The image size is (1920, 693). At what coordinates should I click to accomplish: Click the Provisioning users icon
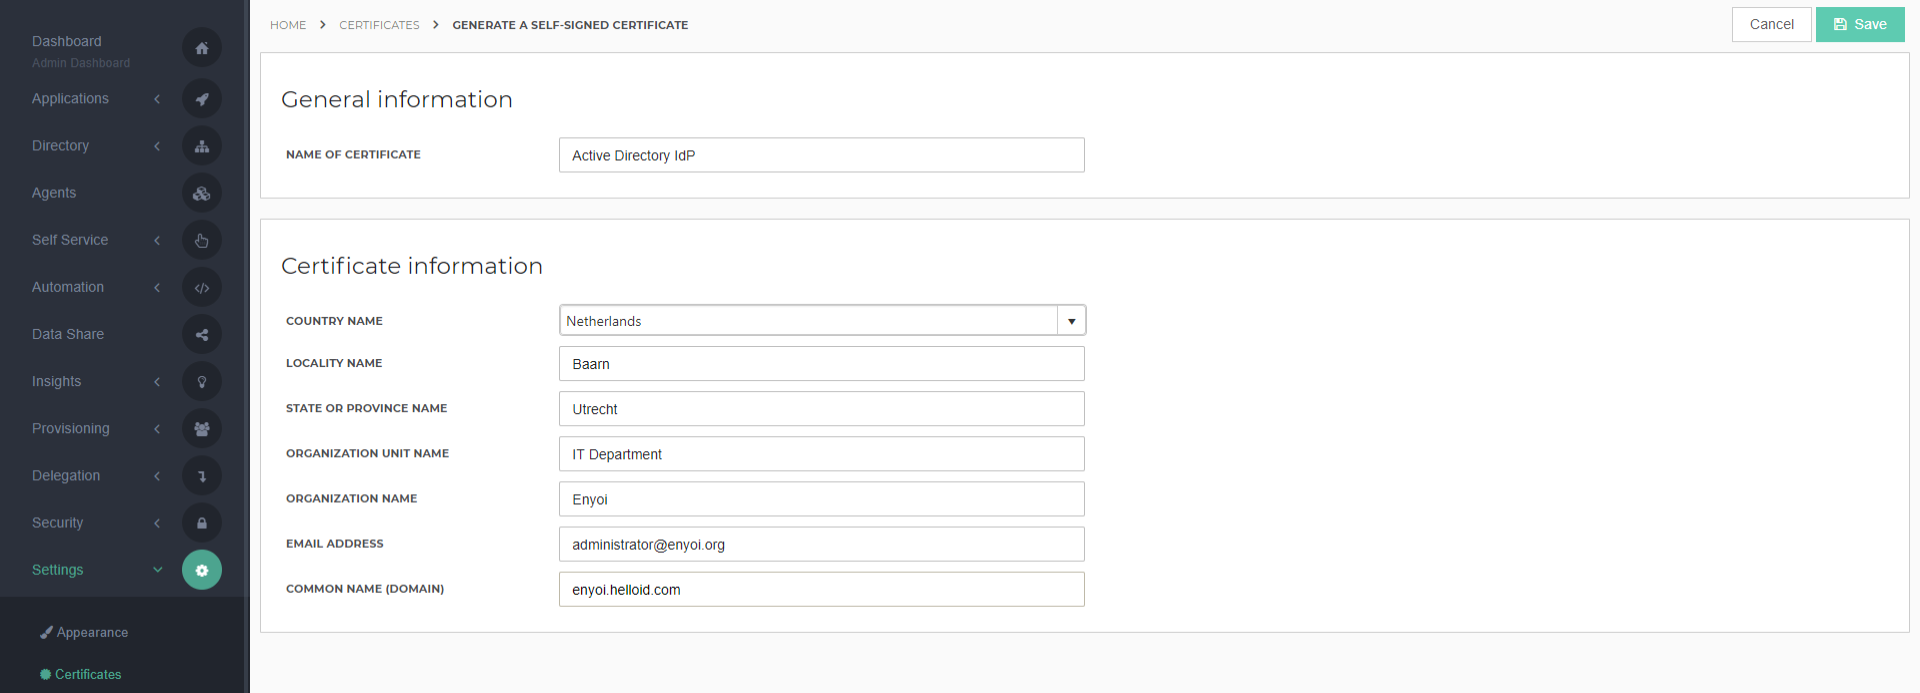(x=202, y=429)
